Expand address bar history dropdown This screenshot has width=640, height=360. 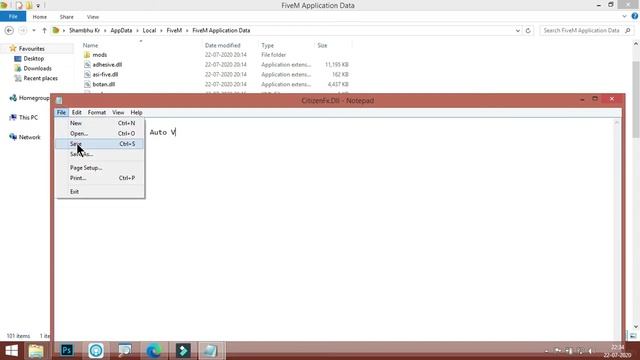518,31
